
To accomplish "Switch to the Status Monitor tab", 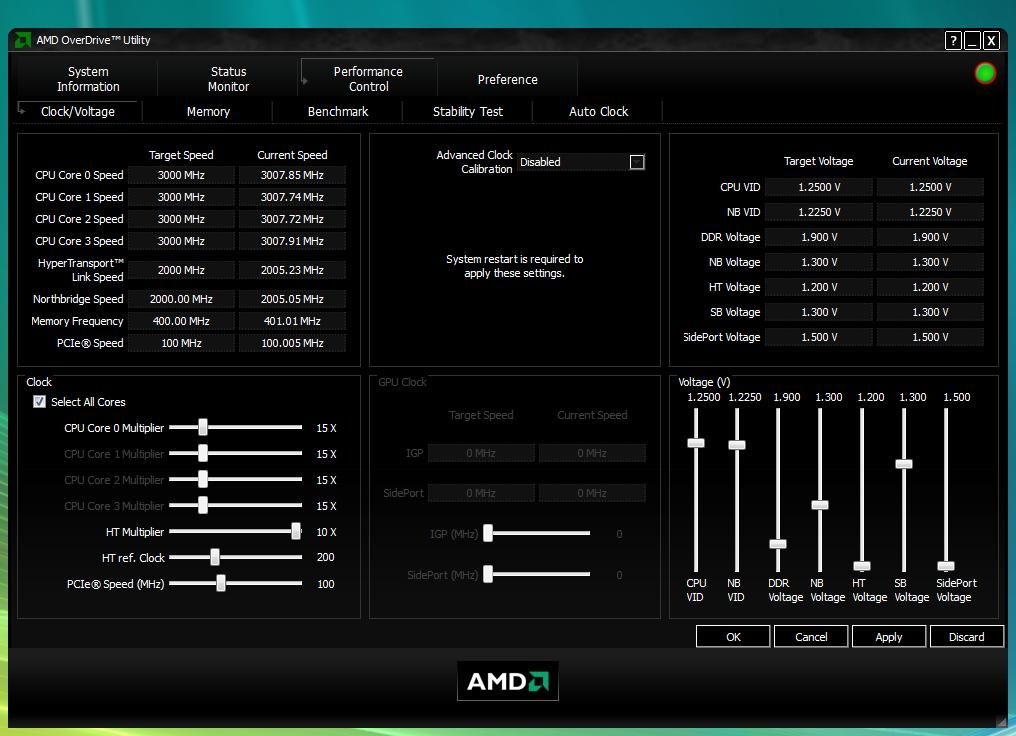I will (228, 78).
